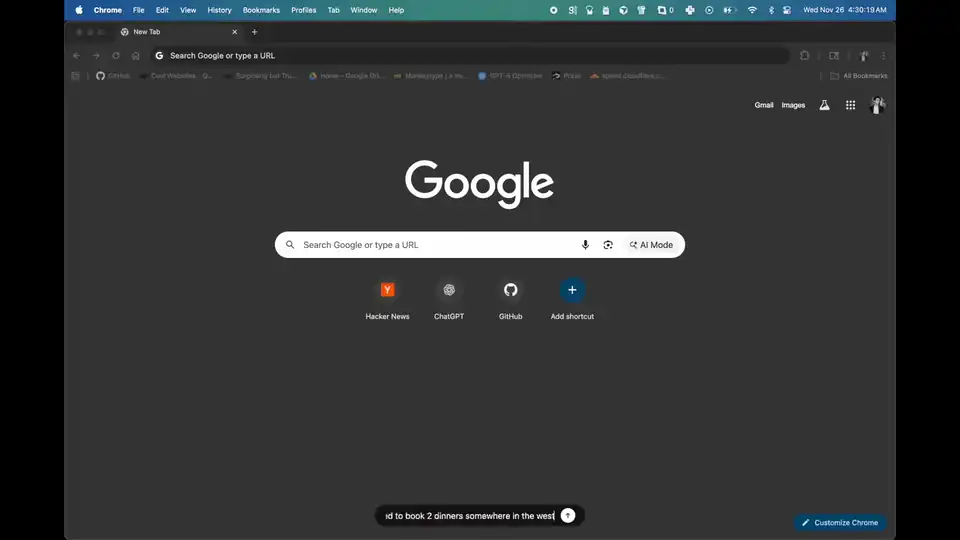Click the profile avatar in Chrome toolbar
The image size is (960, 540).
point(864,56)
